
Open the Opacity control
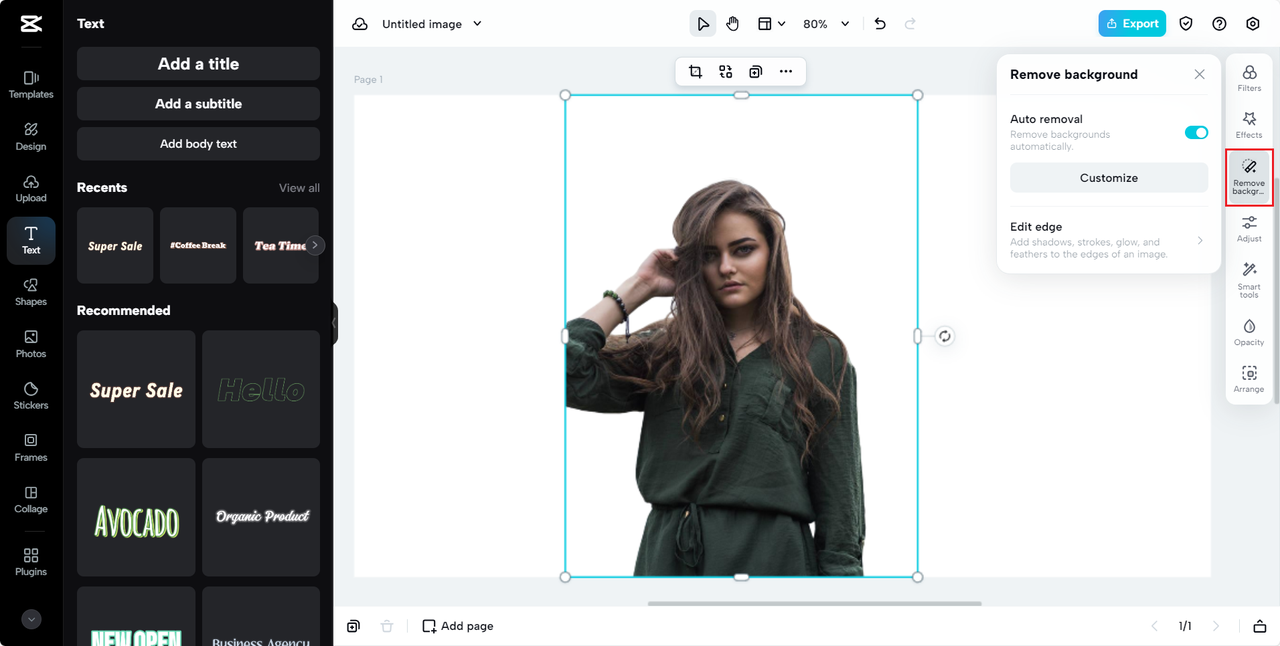(x=1249, y=333)
